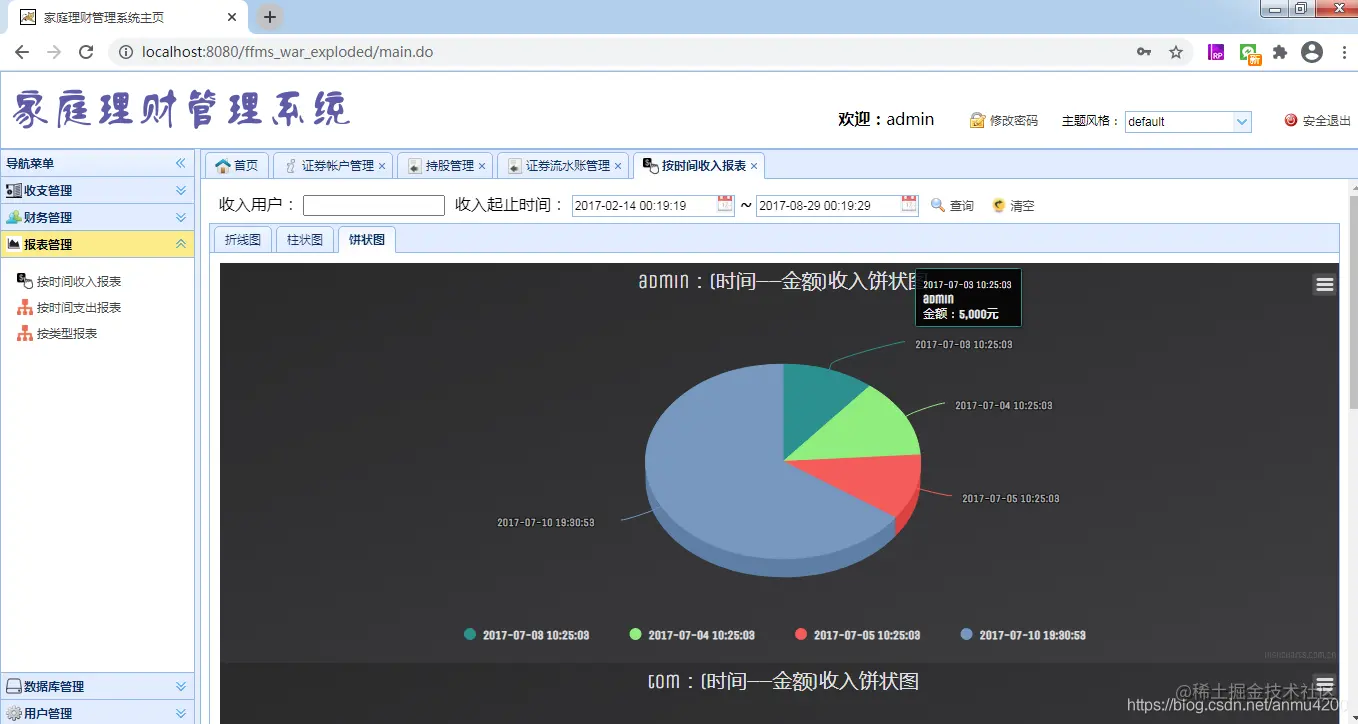
Task: Open the end date calendar picker icon
Action: click(x=909, y=204)
